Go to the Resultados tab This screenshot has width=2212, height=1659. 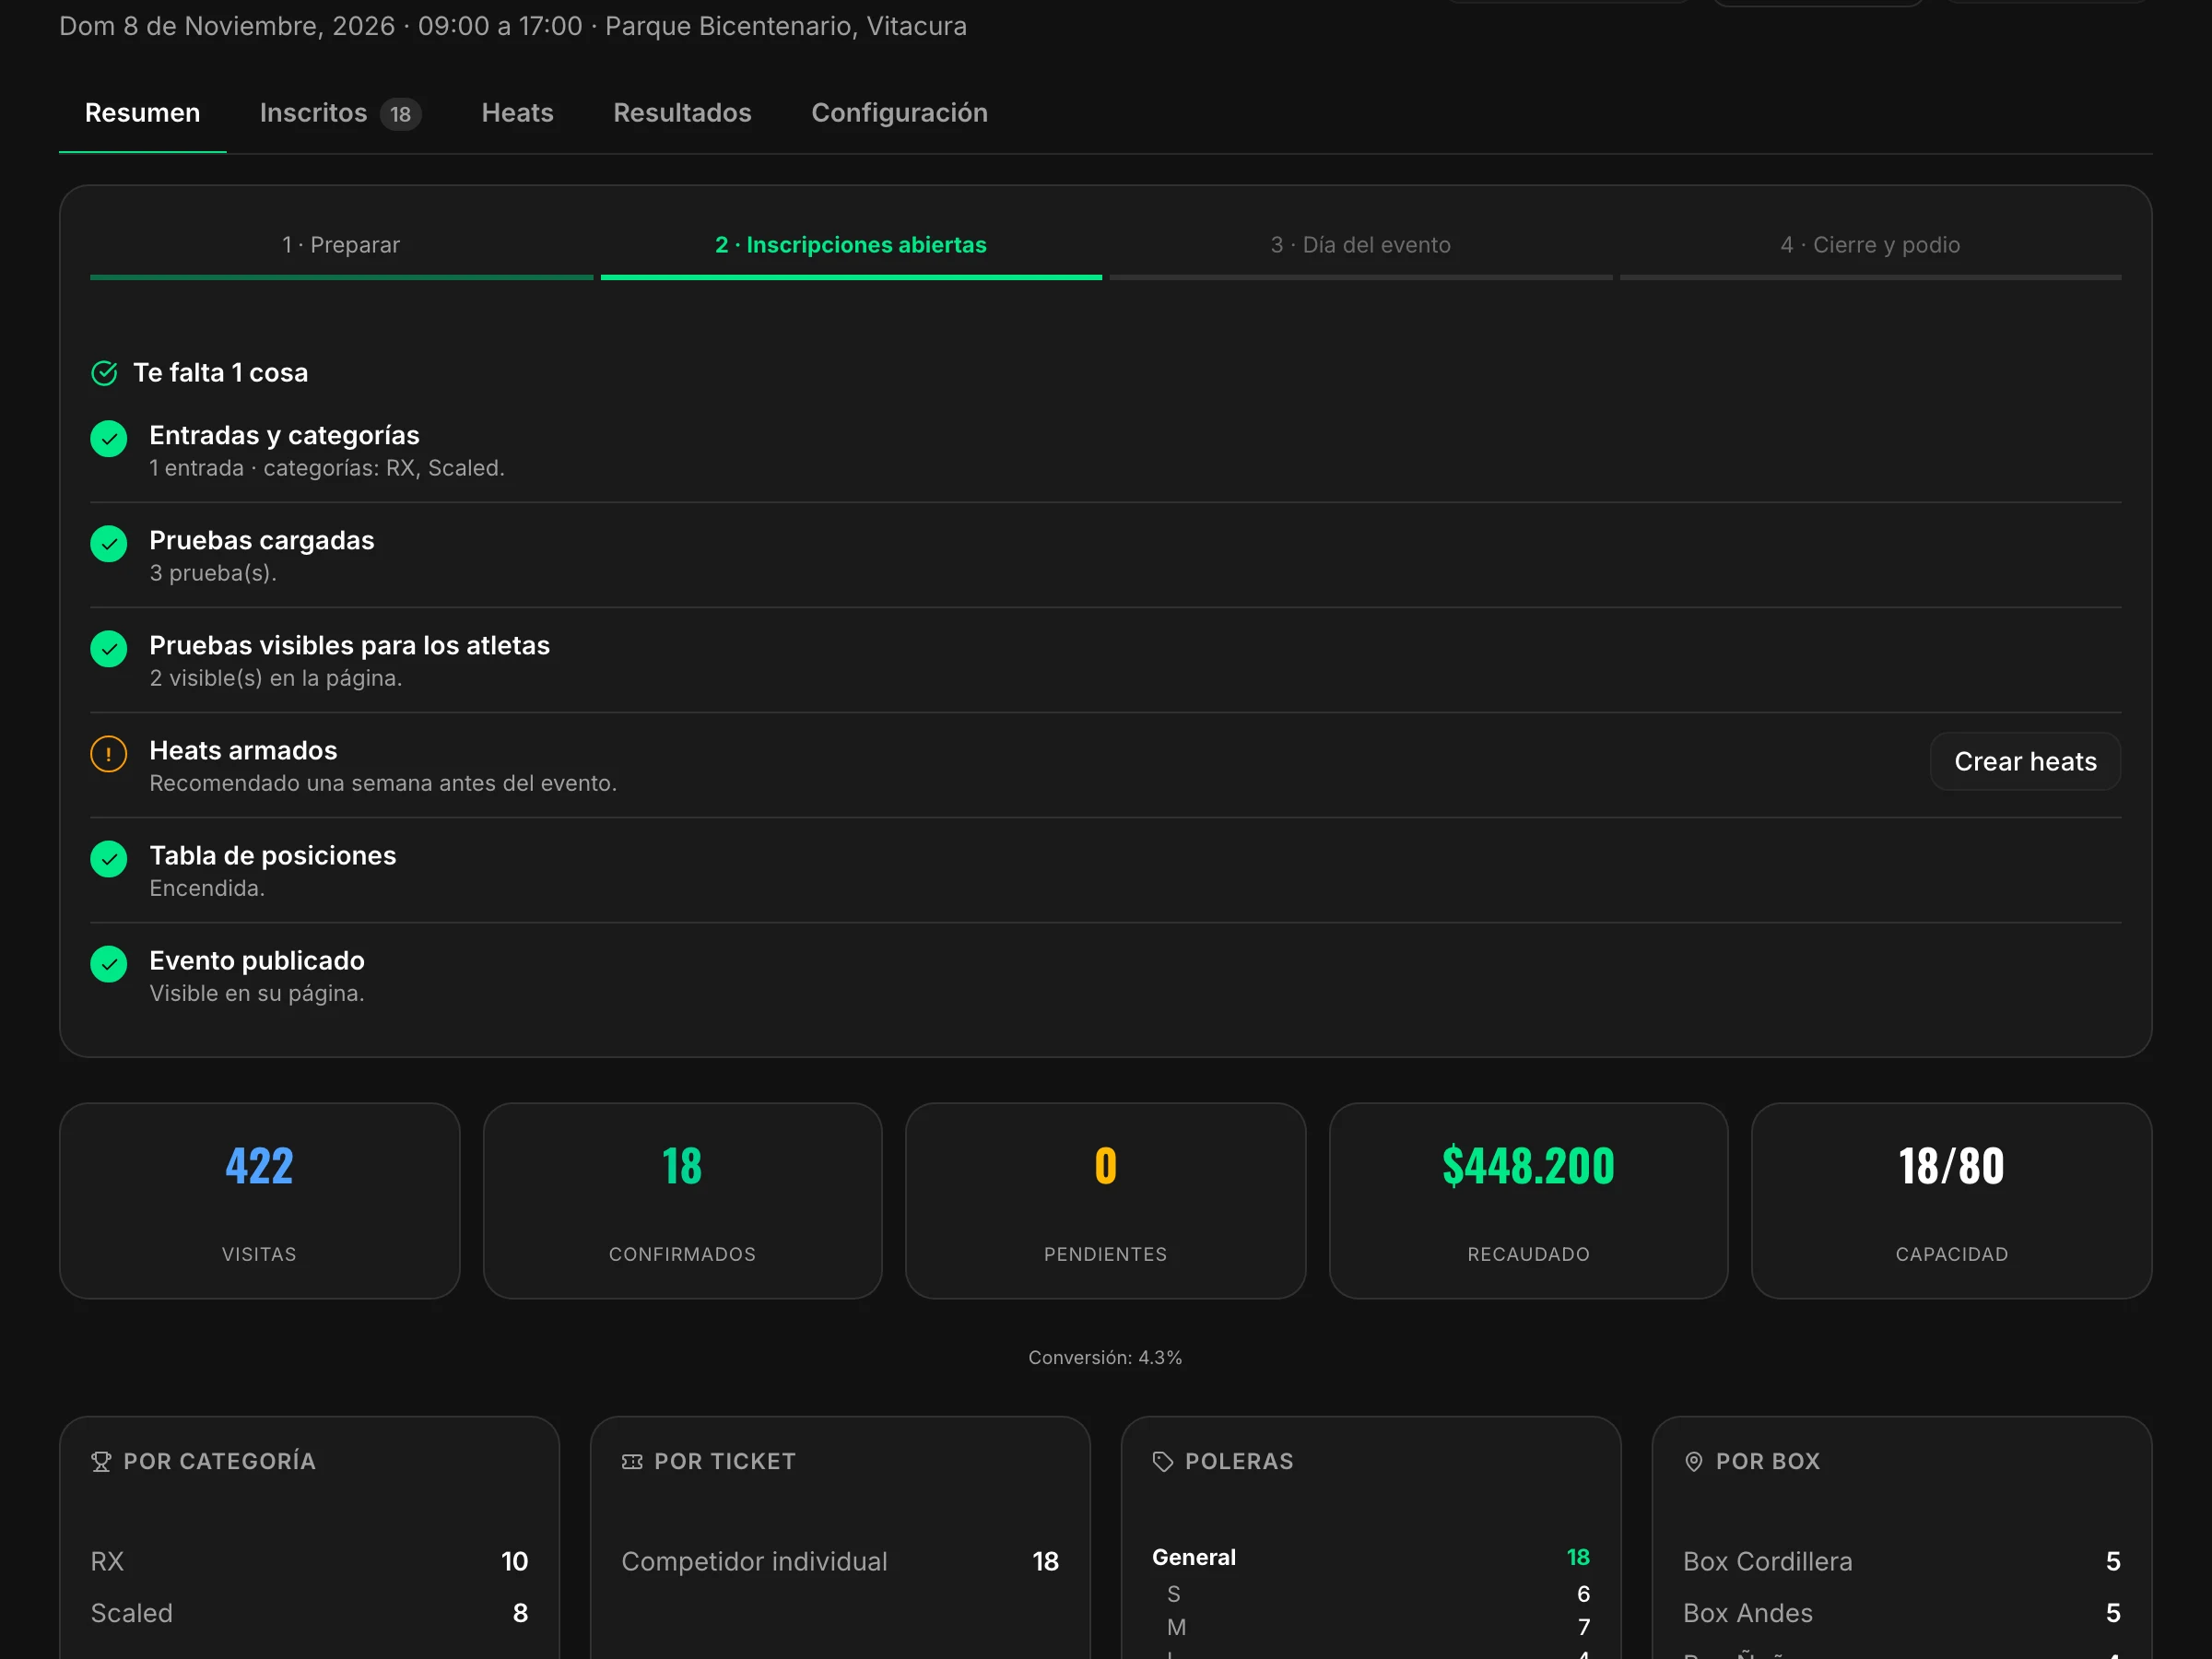[682, 113]
